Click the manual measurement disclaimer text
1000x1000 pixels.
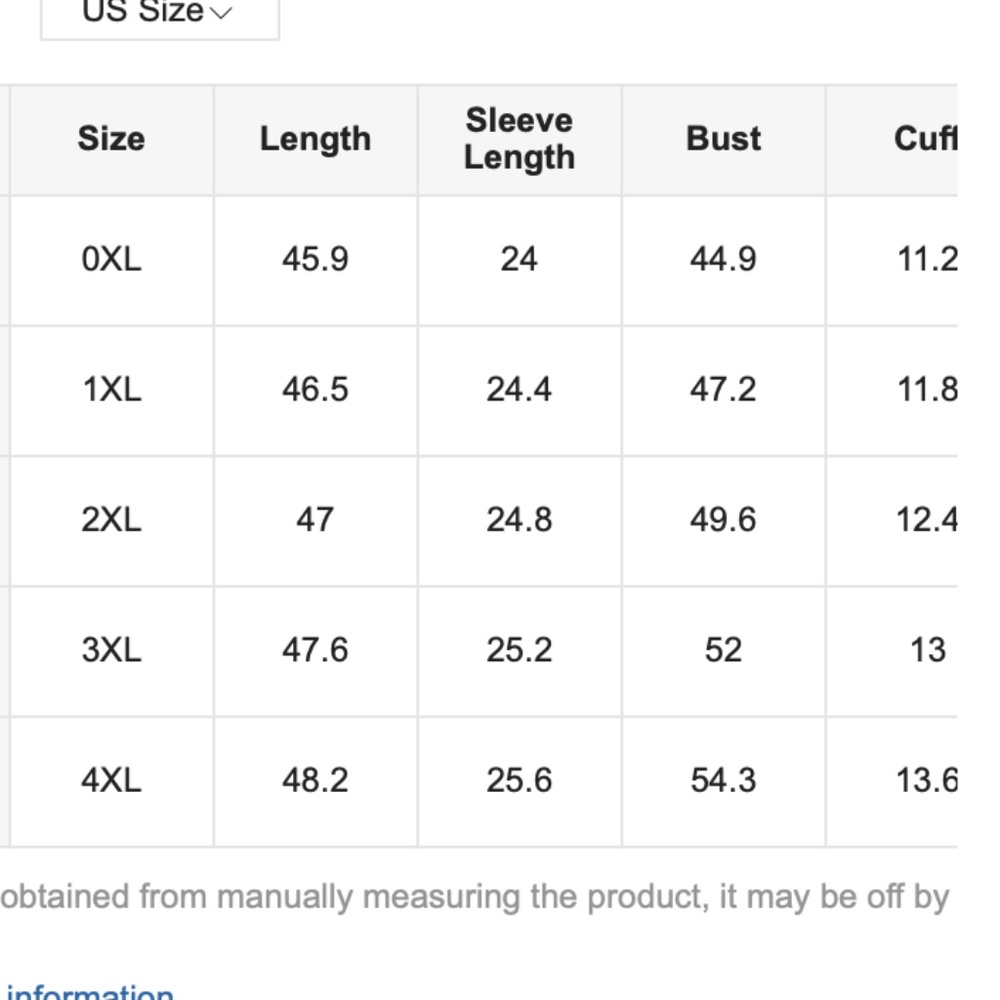[474, 896]
